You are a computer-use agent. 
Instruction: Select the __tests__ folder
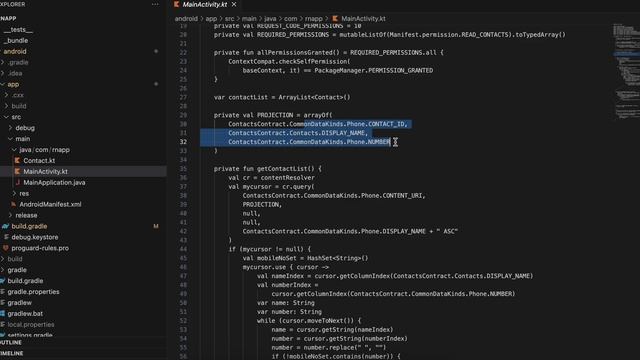[18, 30]
